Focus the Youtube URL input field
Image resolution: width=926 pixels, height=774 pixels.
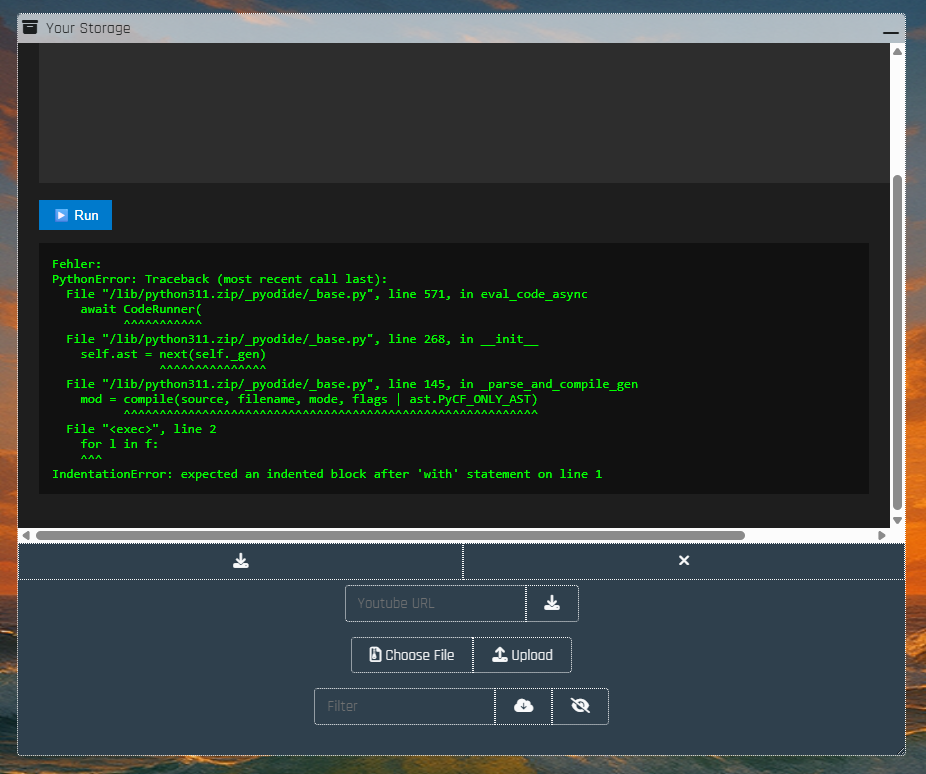pyautogui.click(x=435, y=603)
